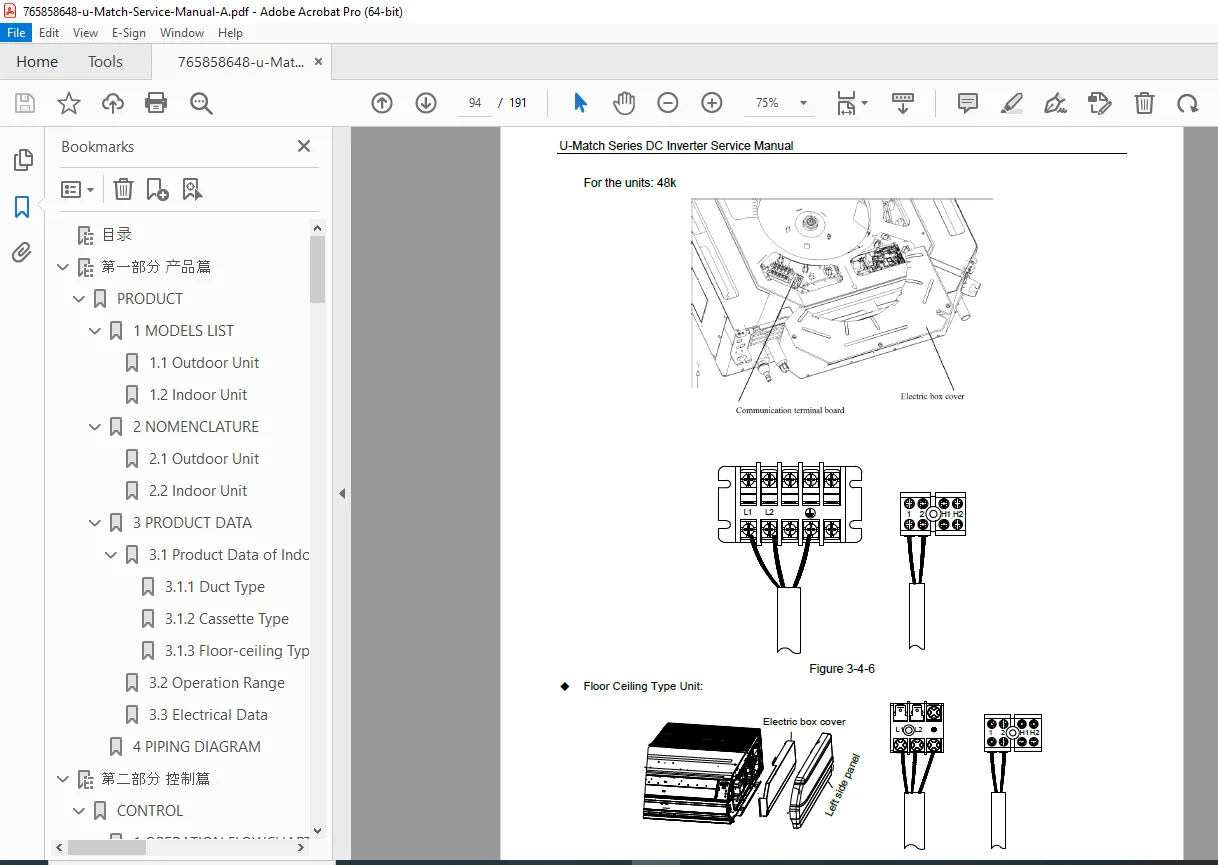The width and height of the screenshot is (1218, 865).
Task: Zoom in with the plus icon
Action: click(712, 103)
